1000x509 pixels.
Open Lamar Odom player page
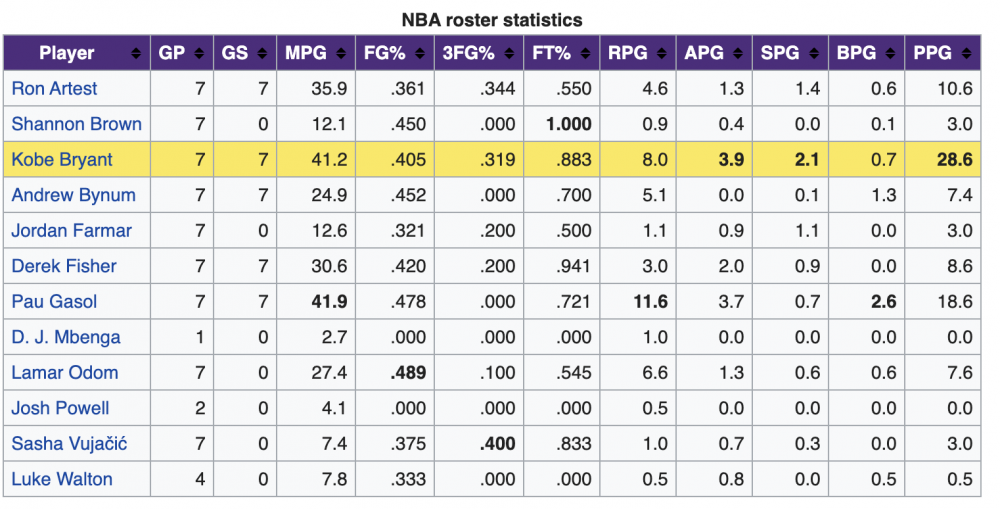pyautogui.click(x=65, y=373)
